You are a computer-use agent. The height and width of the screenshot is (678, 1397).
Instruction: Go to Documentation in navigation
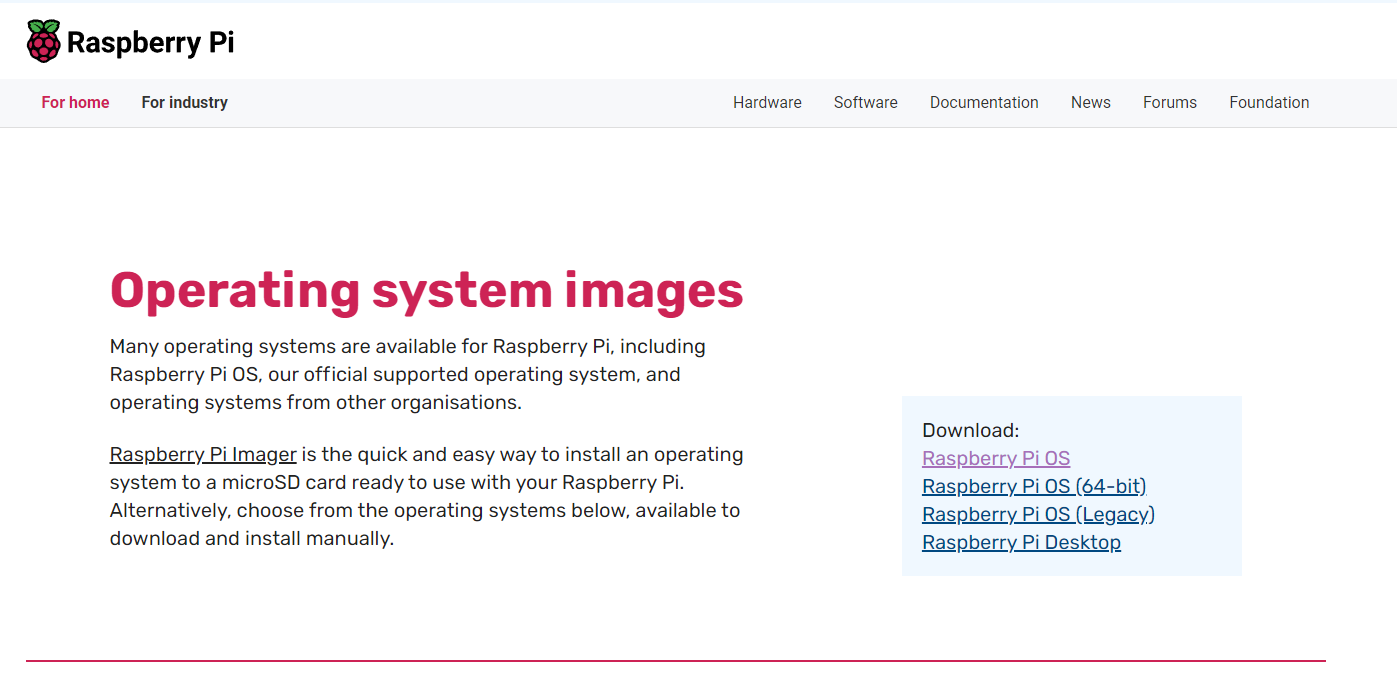984,102
